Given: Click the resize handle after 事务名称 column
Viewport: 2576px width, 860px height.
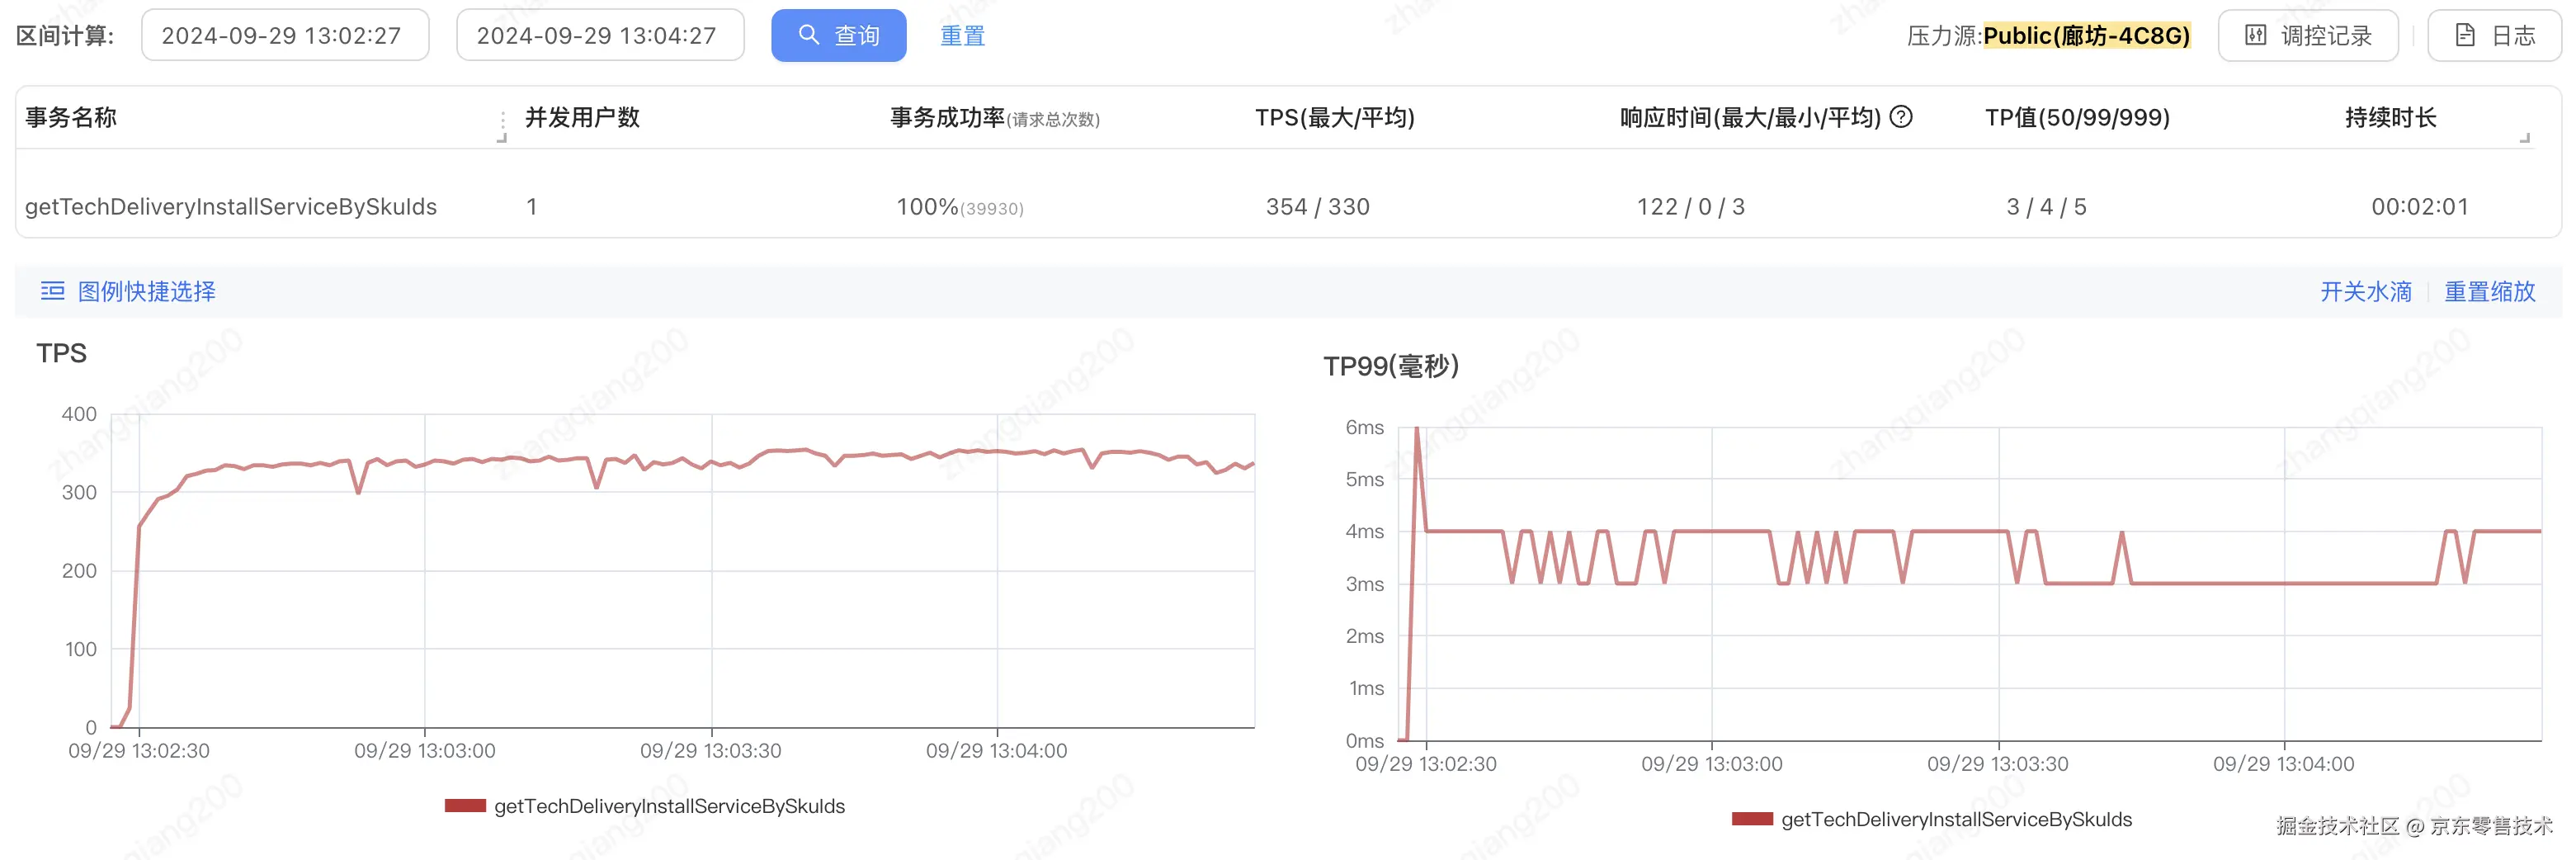Looking at the screenshot, I should 502,126.
